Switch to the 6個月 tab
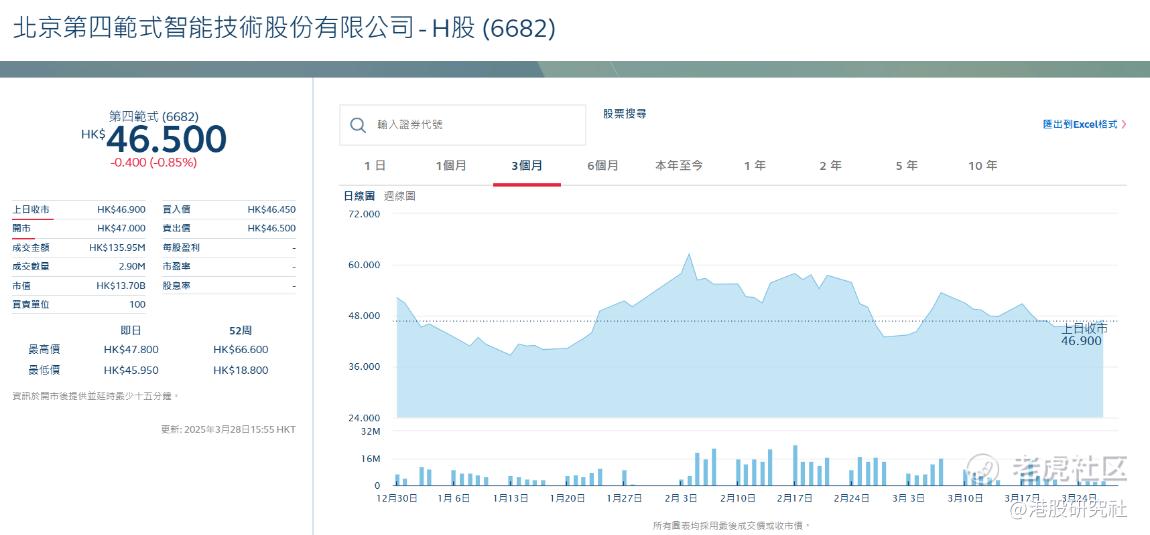Image resolution: width=1150 pixels, height=535 pixels. (603, 166)
